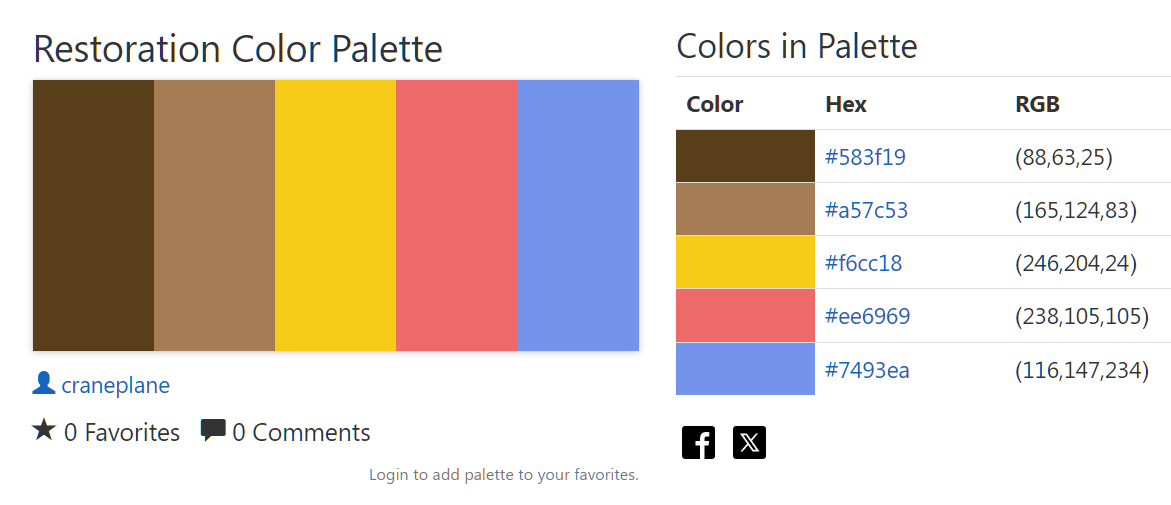Viewport: 1171px width, 505px height.
Task: Click the star Favorites icon
Action: click(44, 431)
